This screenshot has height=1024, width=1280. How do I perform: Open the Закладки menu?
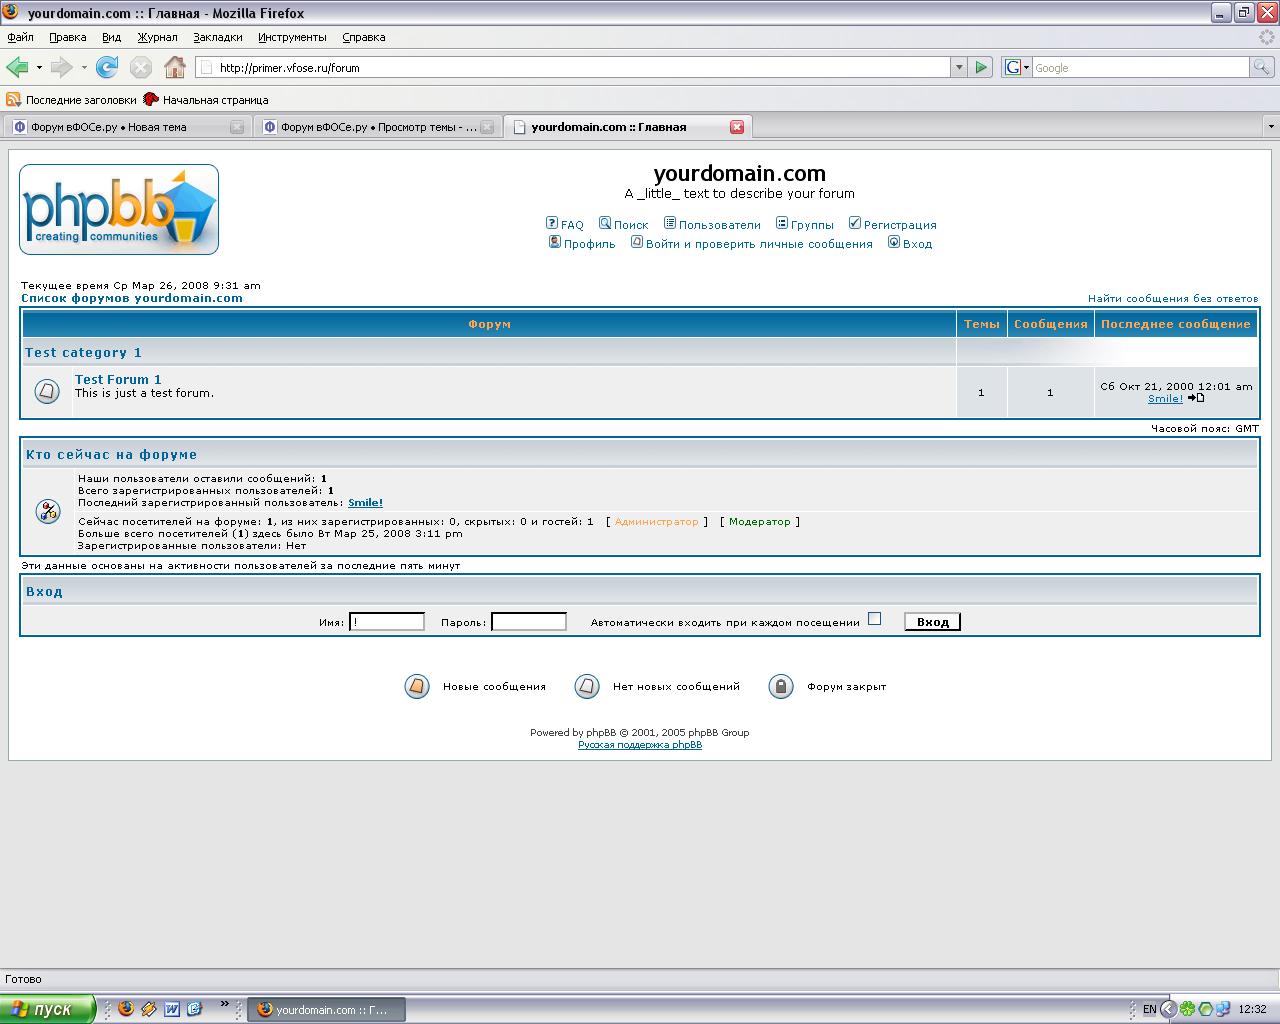click(x=217, y=37)
